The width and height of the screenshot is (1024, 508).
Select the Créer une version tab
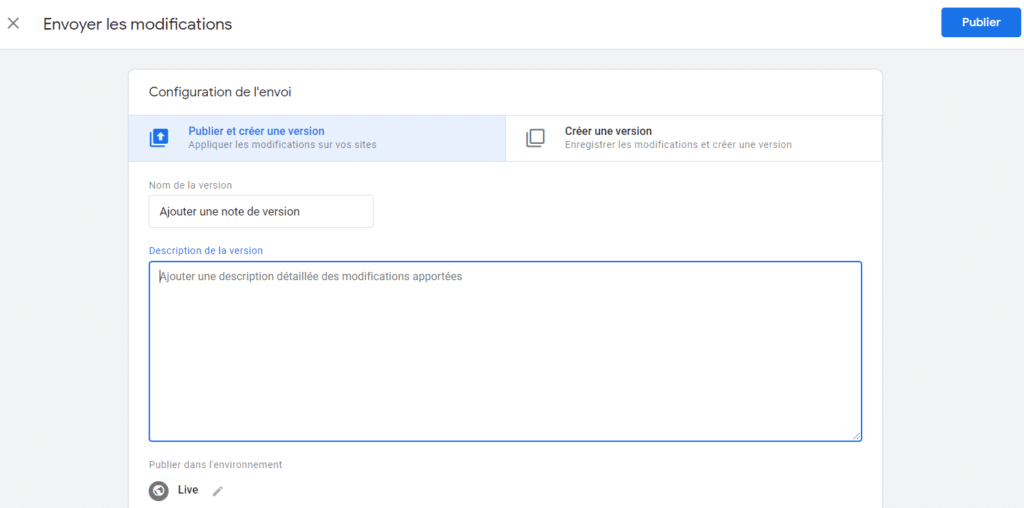click(x=694, y=138)
